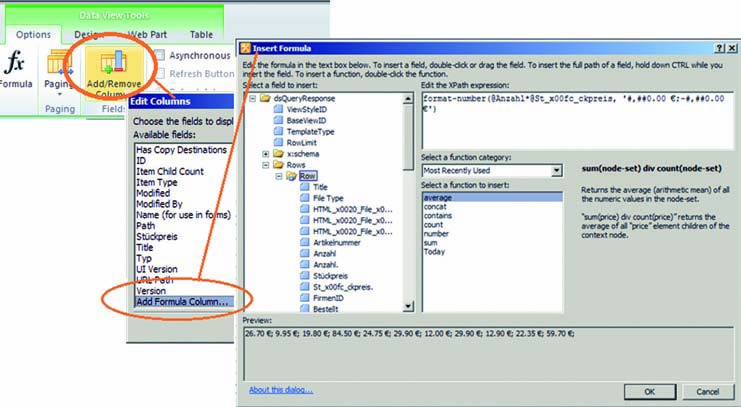Switch to the Table ribbon tab

coord(201,35)
